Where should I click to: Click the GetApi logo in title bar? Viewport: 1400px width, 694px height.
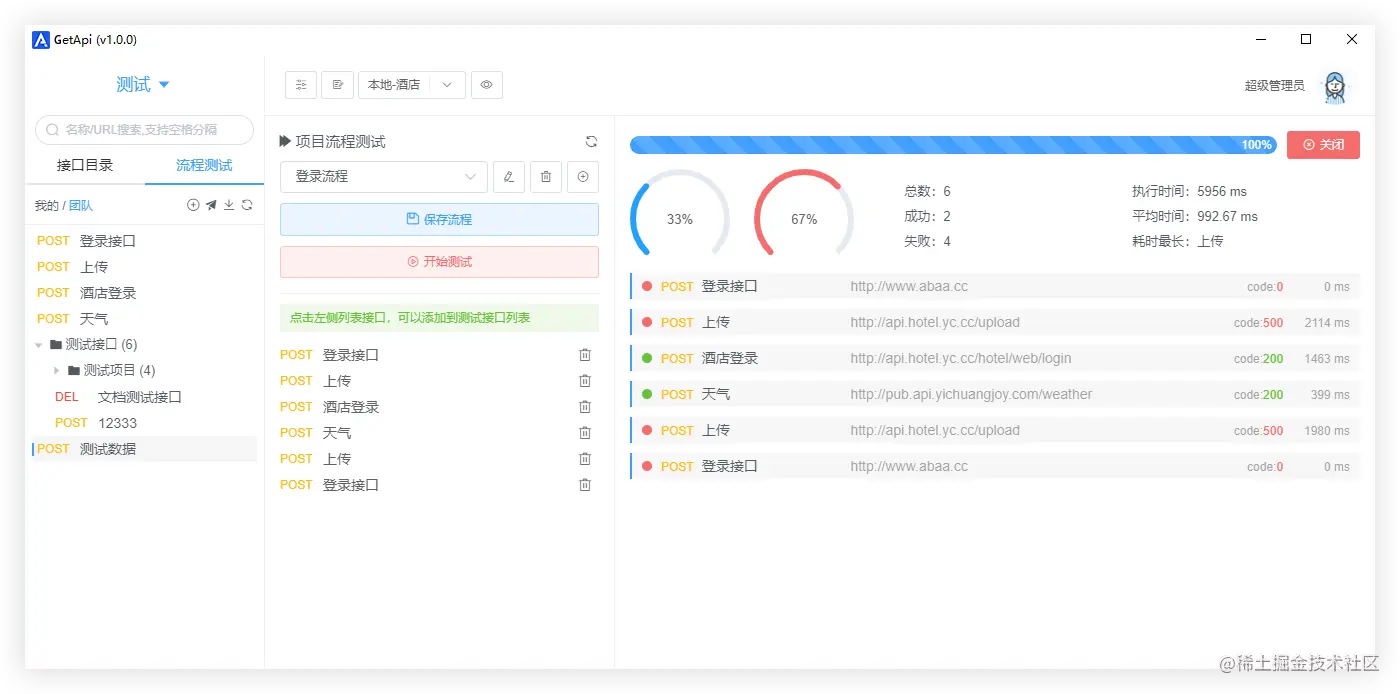tap(41, 40)
